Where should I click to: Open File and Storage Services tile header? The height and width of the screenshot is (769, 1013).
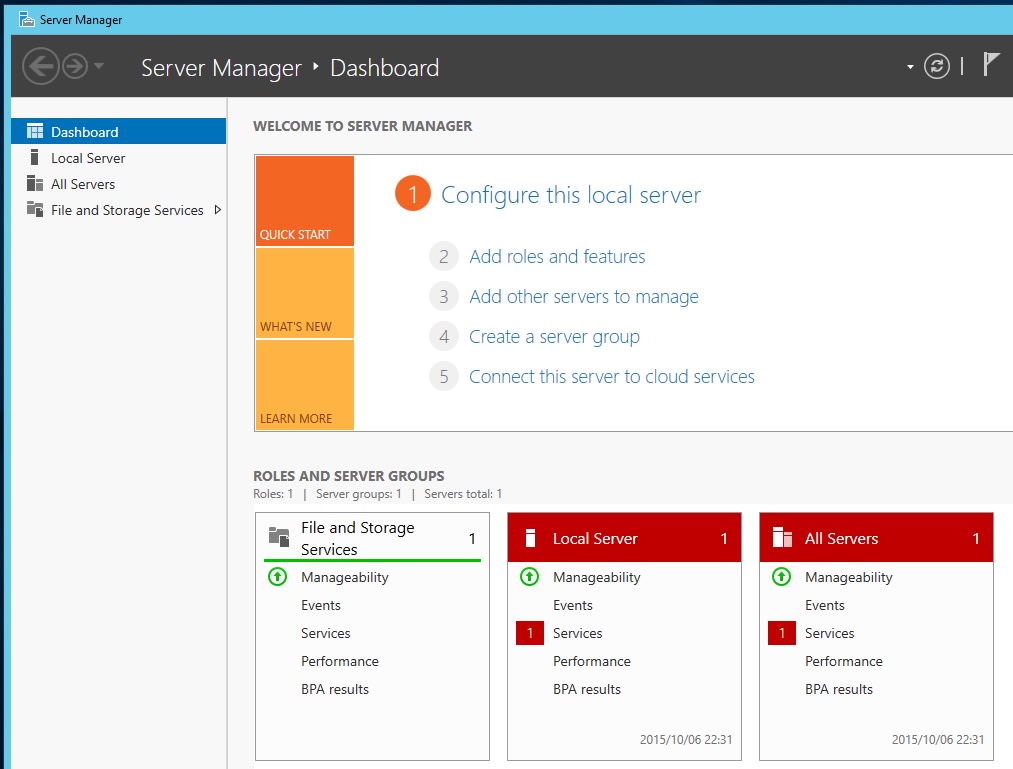(373, 538)
